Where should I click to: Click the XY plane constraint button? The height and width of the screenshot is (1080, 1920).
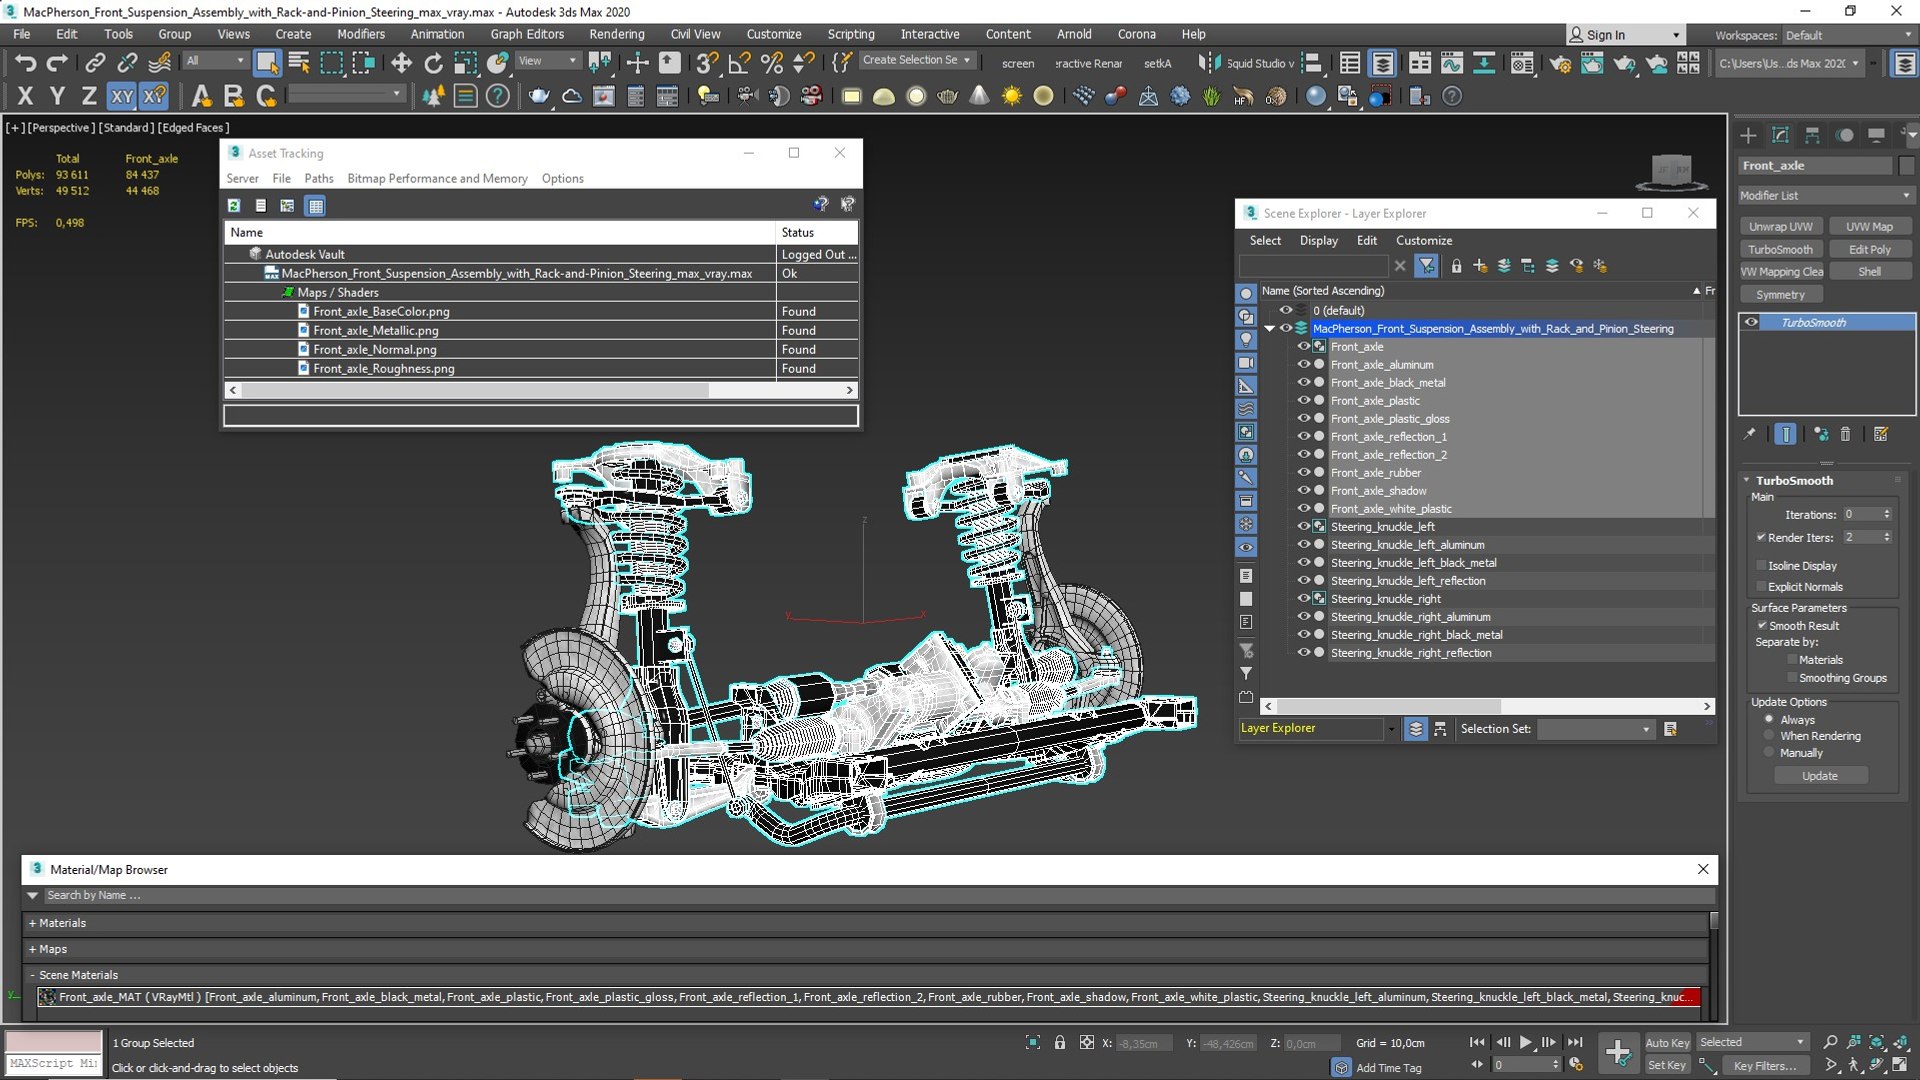tap(122, 96)
